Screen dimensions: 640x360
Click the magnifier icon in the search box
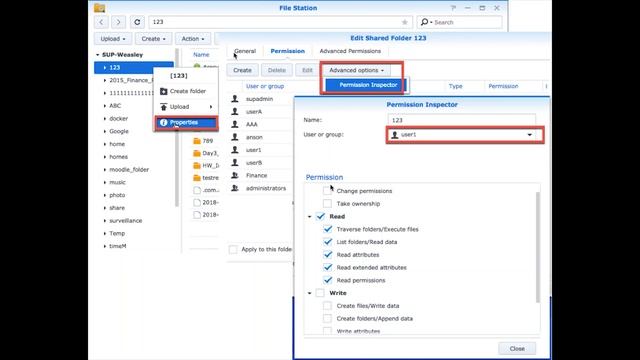424,22
